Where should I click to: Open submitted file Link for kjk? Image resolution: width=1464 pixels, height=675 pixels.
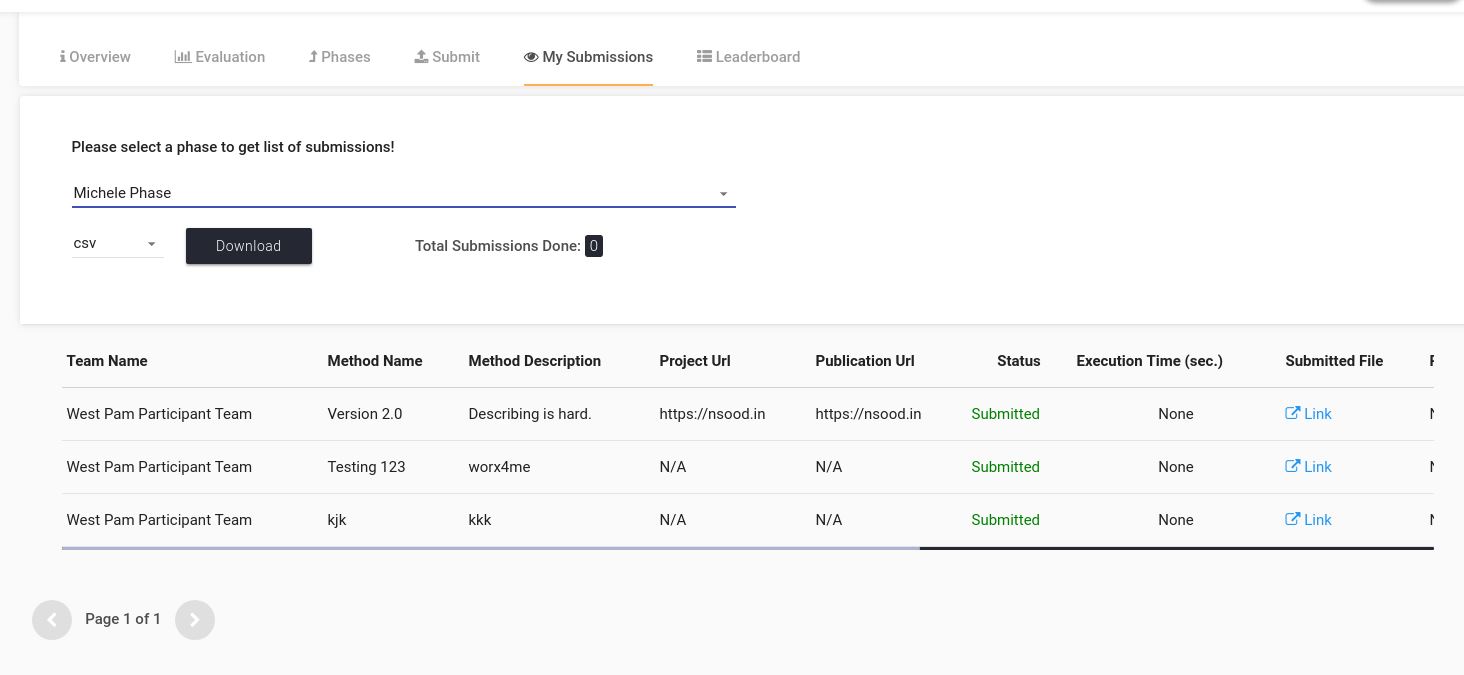point(1308,520)
